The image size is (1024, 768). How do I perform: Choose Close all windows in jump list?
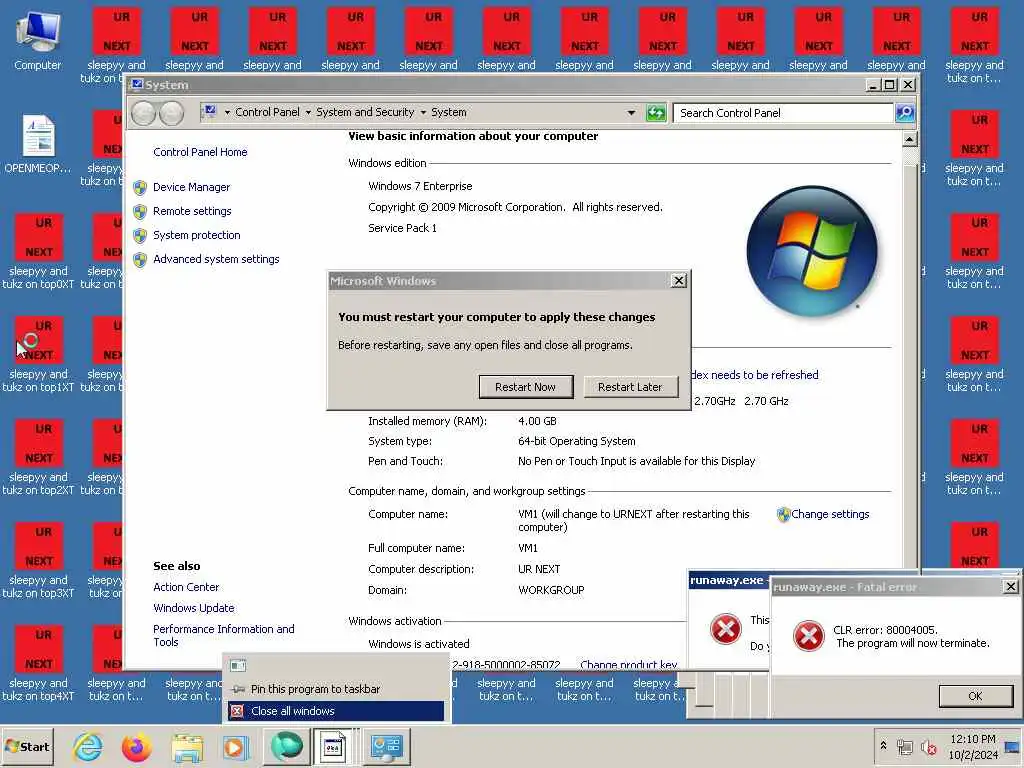coord(336,711)
